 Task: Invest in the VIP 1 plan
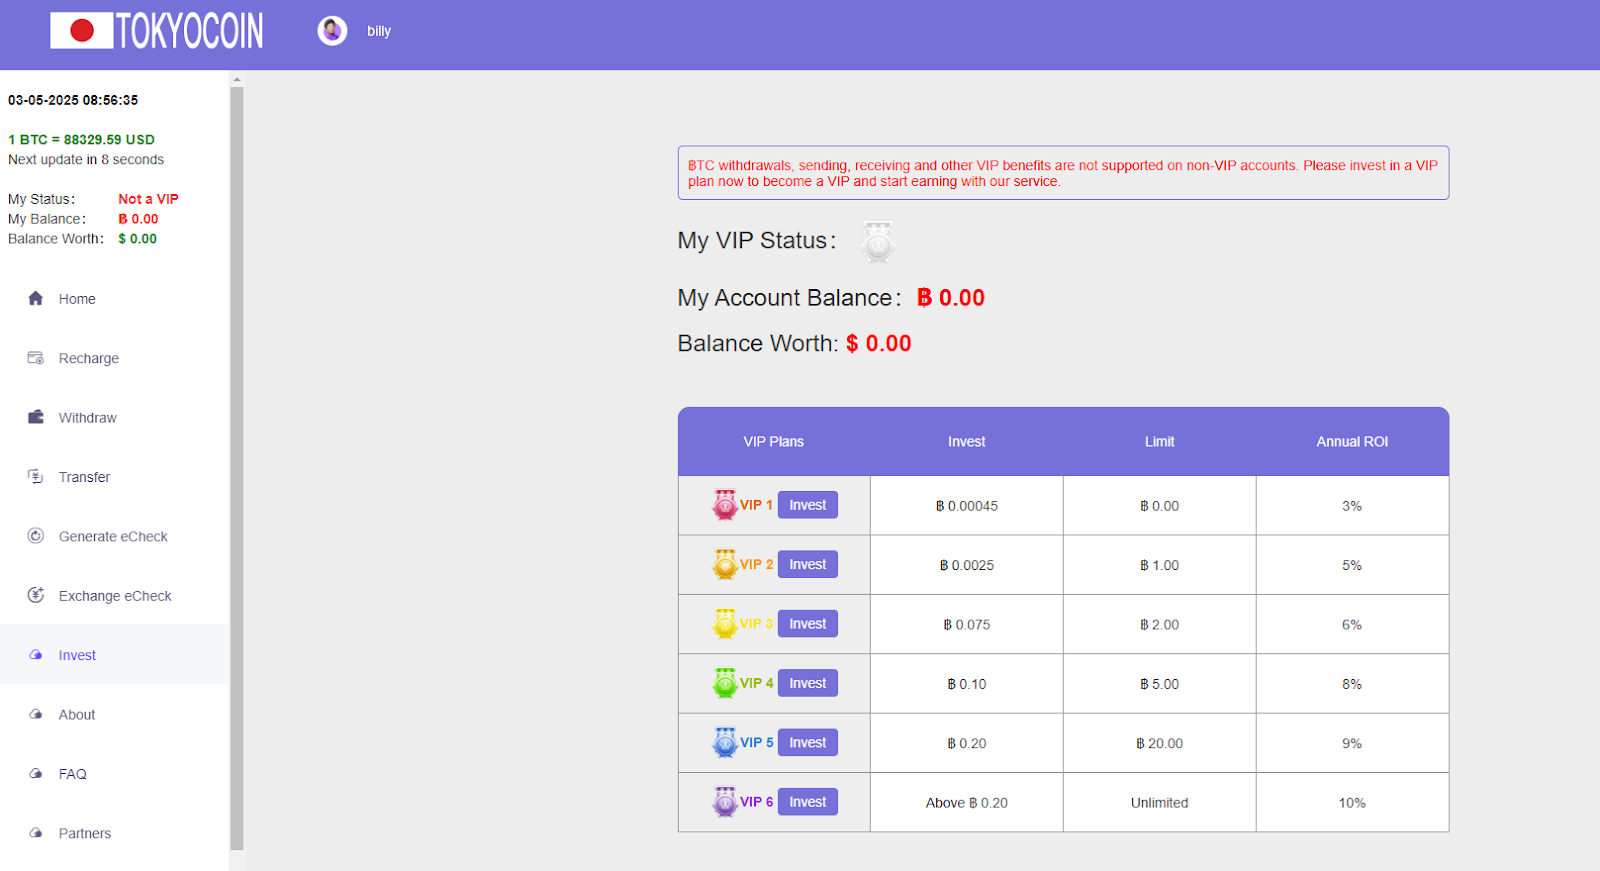[x=808, y=505]
